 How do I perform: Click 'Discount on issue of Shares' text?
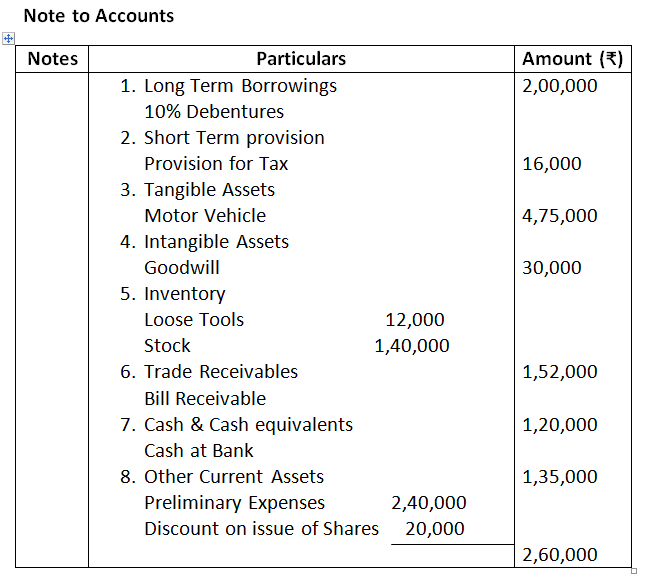(x=262, y=528)
